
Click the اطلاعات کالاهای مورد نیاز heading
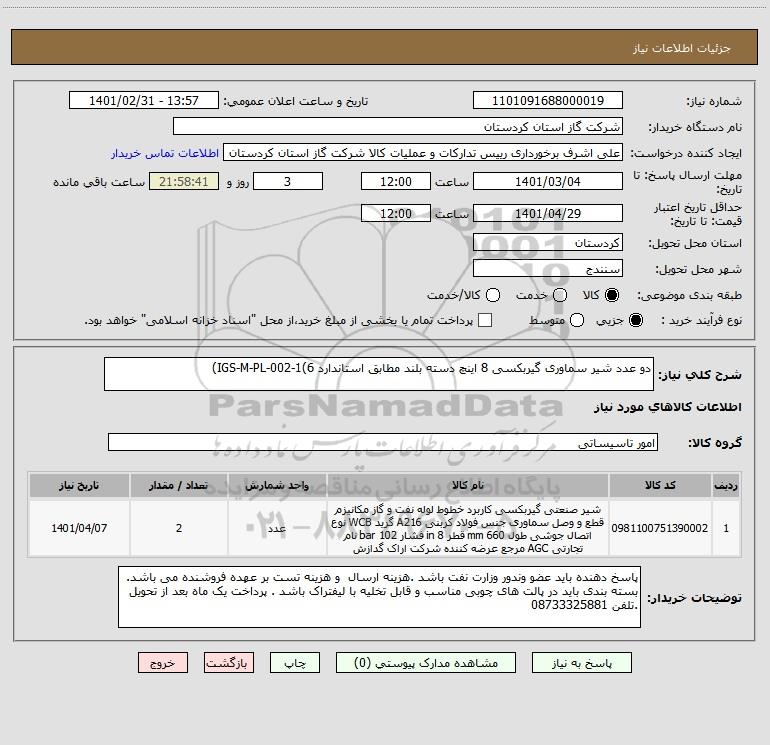point(667,407)
